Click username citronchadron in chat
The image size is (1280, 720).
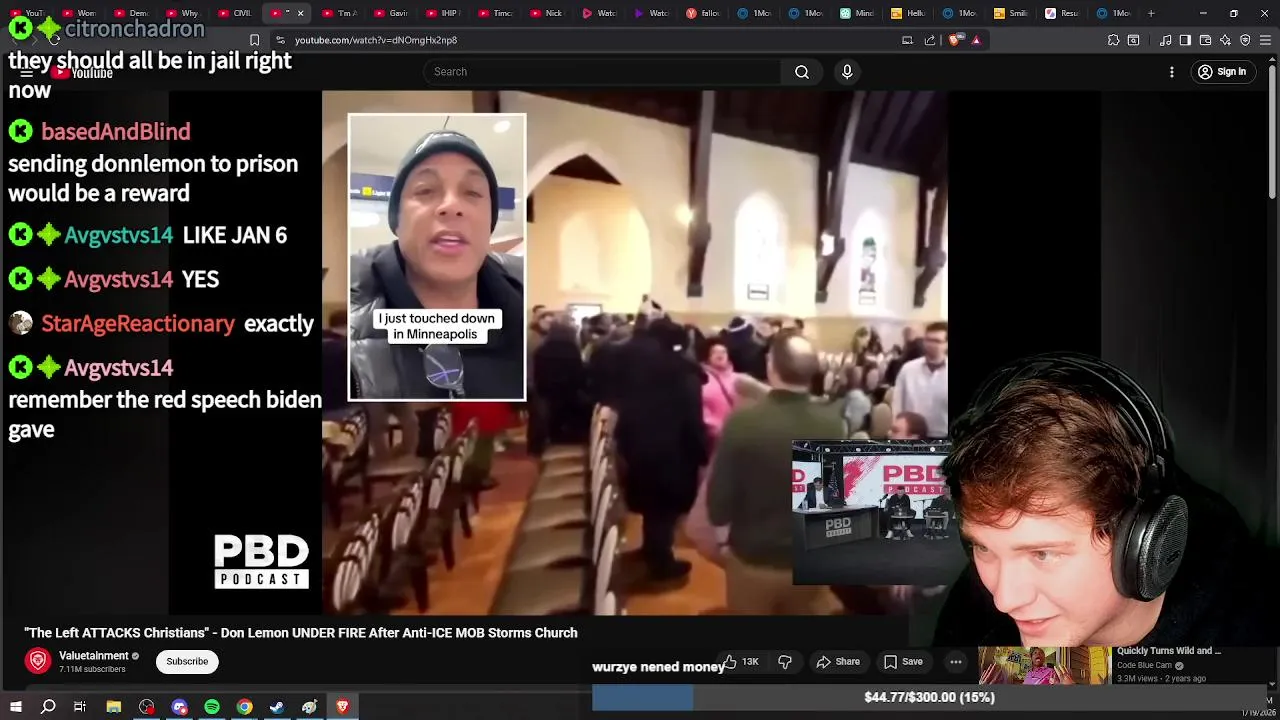click(134, 29)
